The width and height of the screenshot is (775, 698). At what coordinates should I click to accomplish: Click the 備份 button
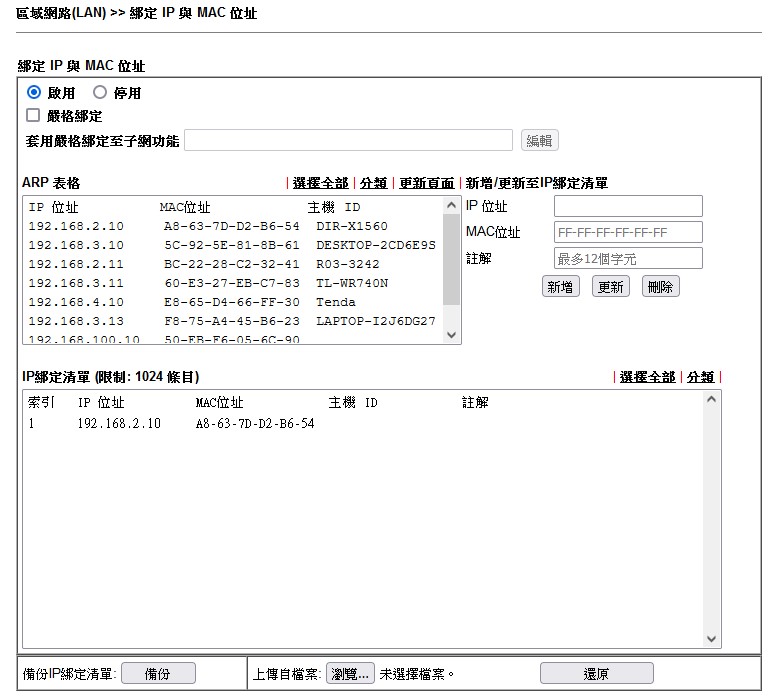158,674
